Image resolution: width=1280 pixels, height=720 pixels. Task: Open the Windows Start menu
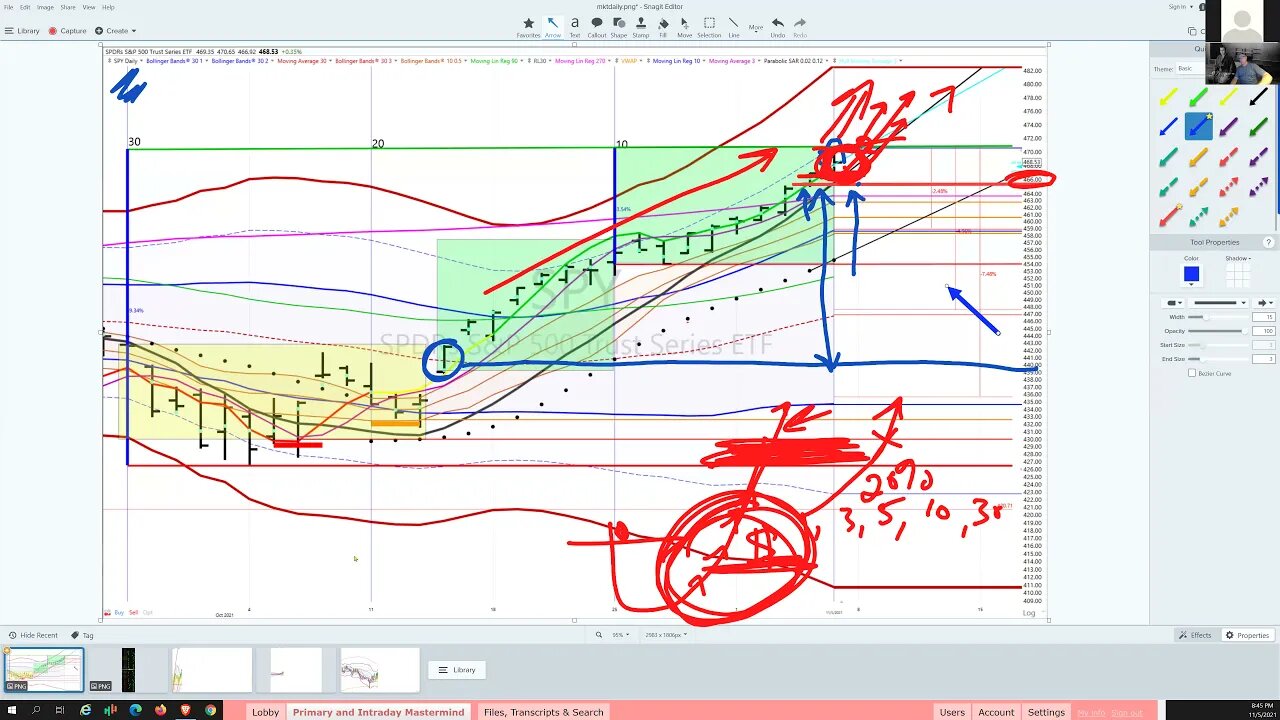[x=11, y=710]
